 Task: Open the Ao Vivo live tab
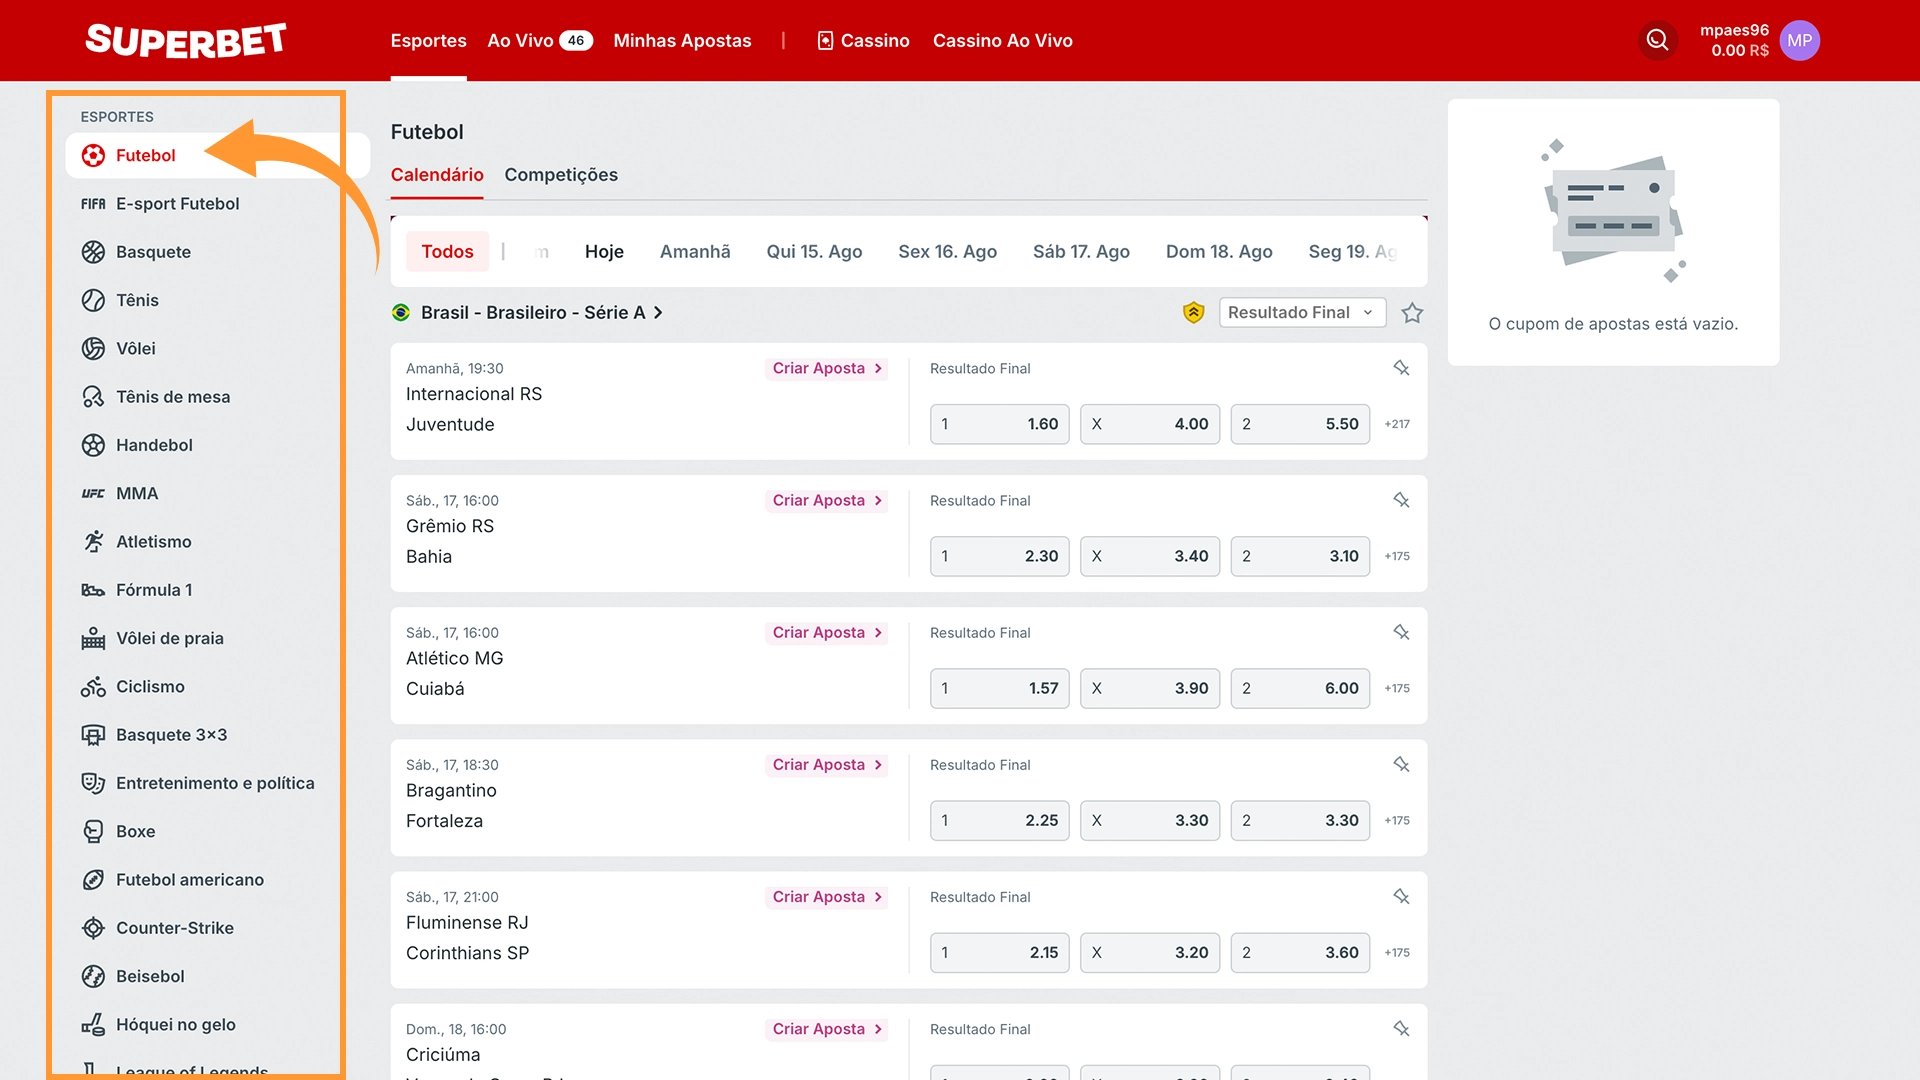[540, 40]
